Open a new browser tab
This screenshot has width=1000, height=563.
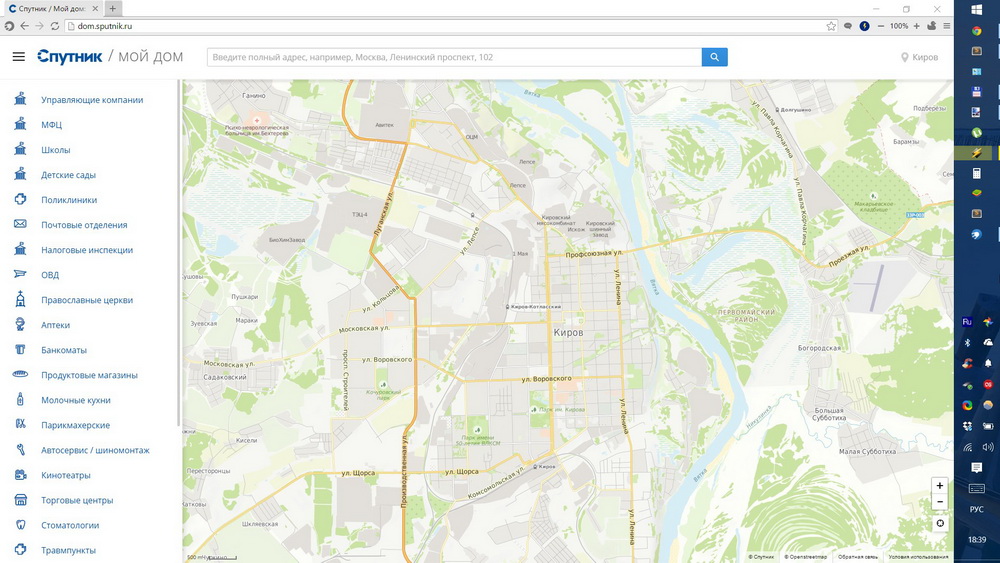(112, 8)
